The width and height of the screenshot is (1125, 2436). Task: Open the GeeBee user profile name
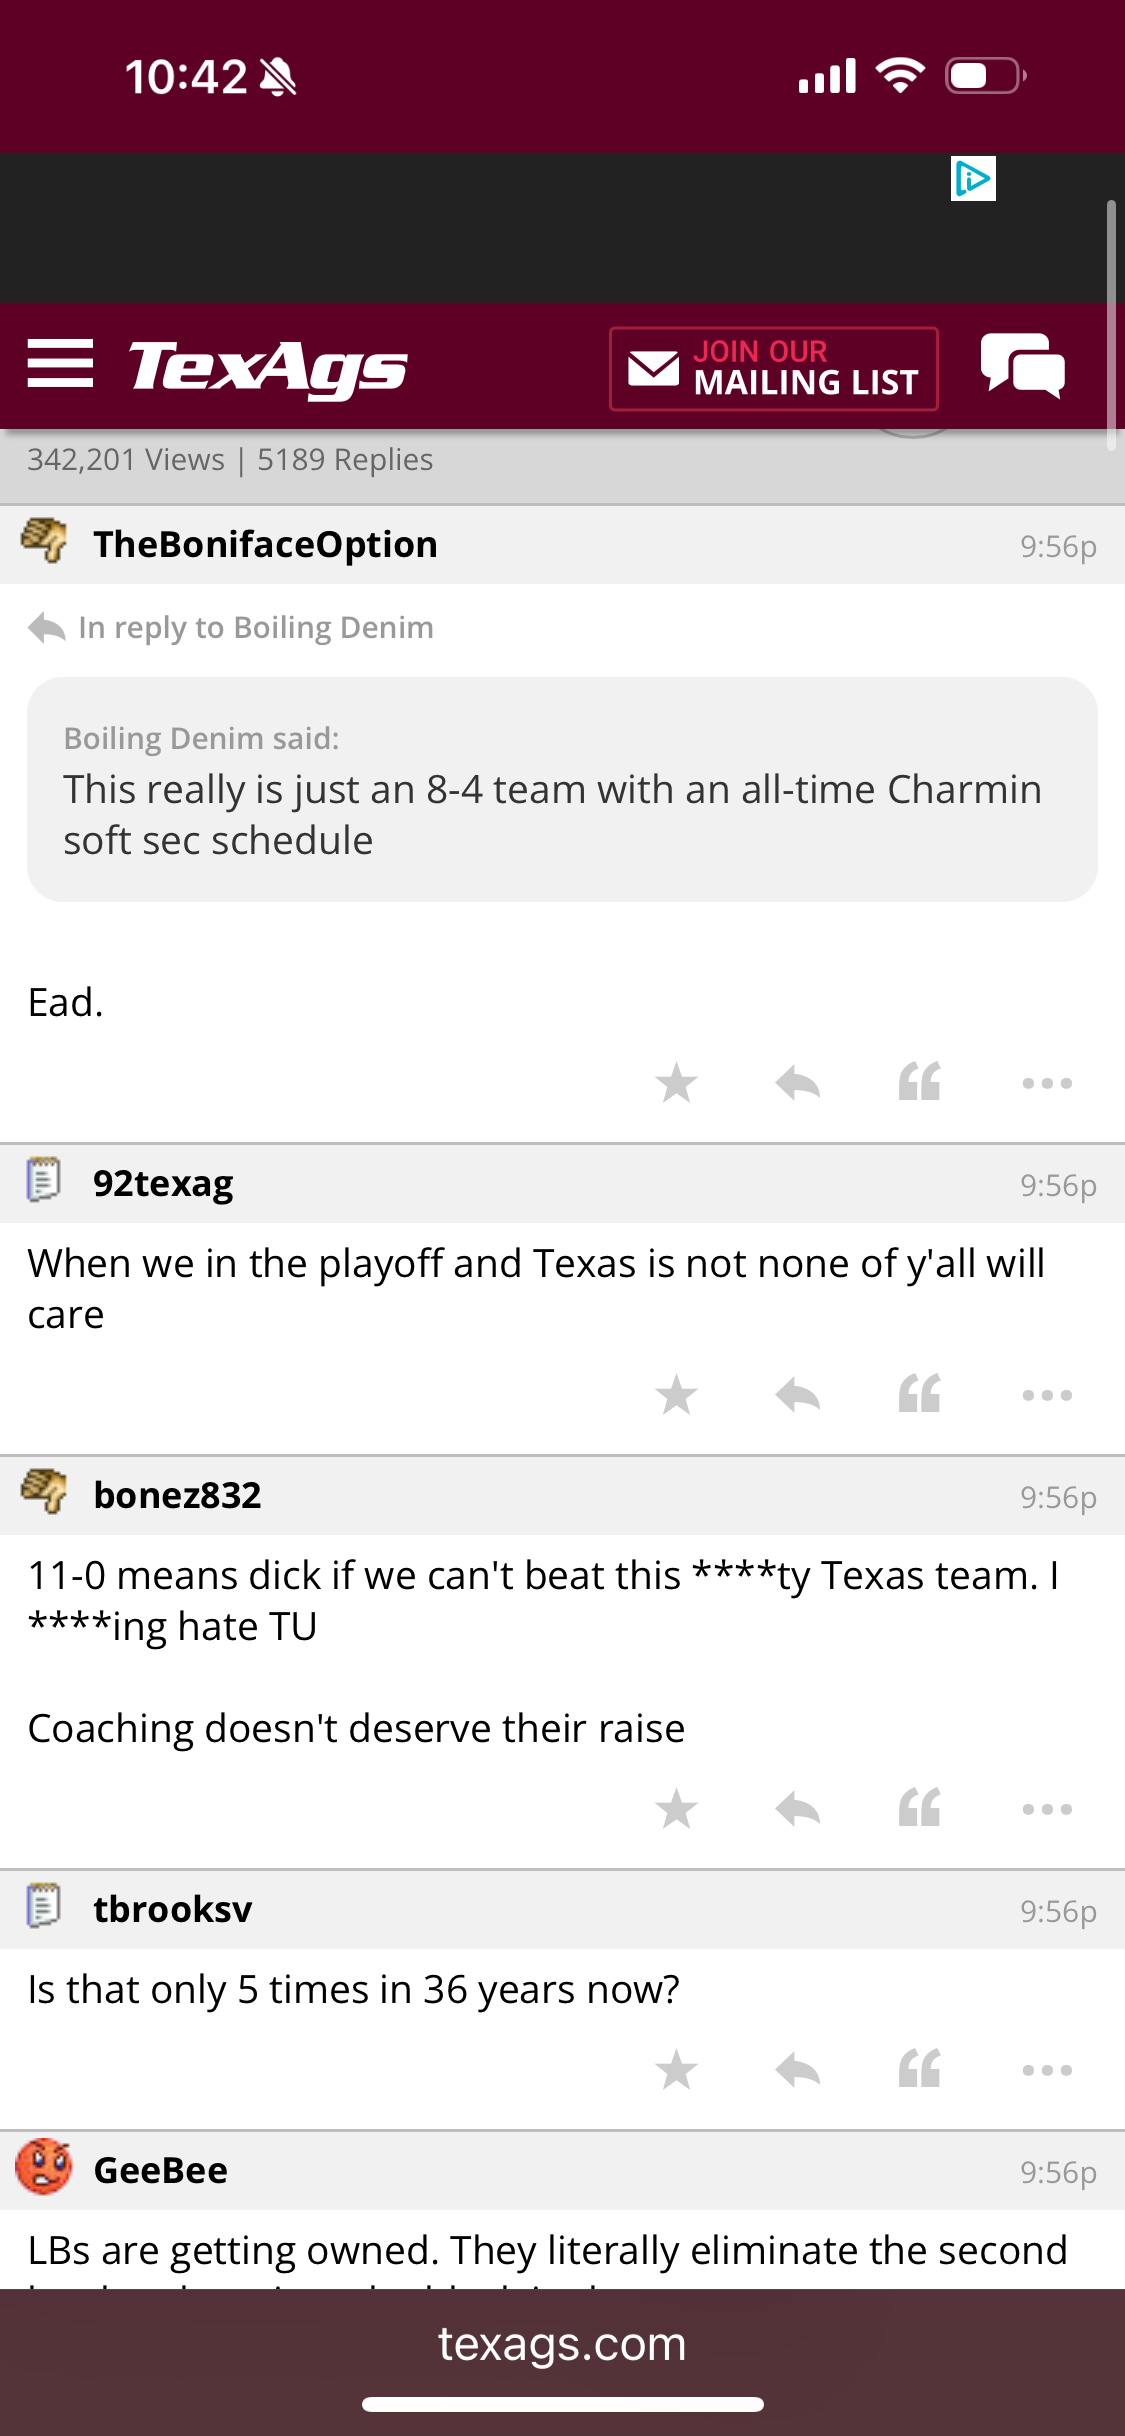[160, 2171]
